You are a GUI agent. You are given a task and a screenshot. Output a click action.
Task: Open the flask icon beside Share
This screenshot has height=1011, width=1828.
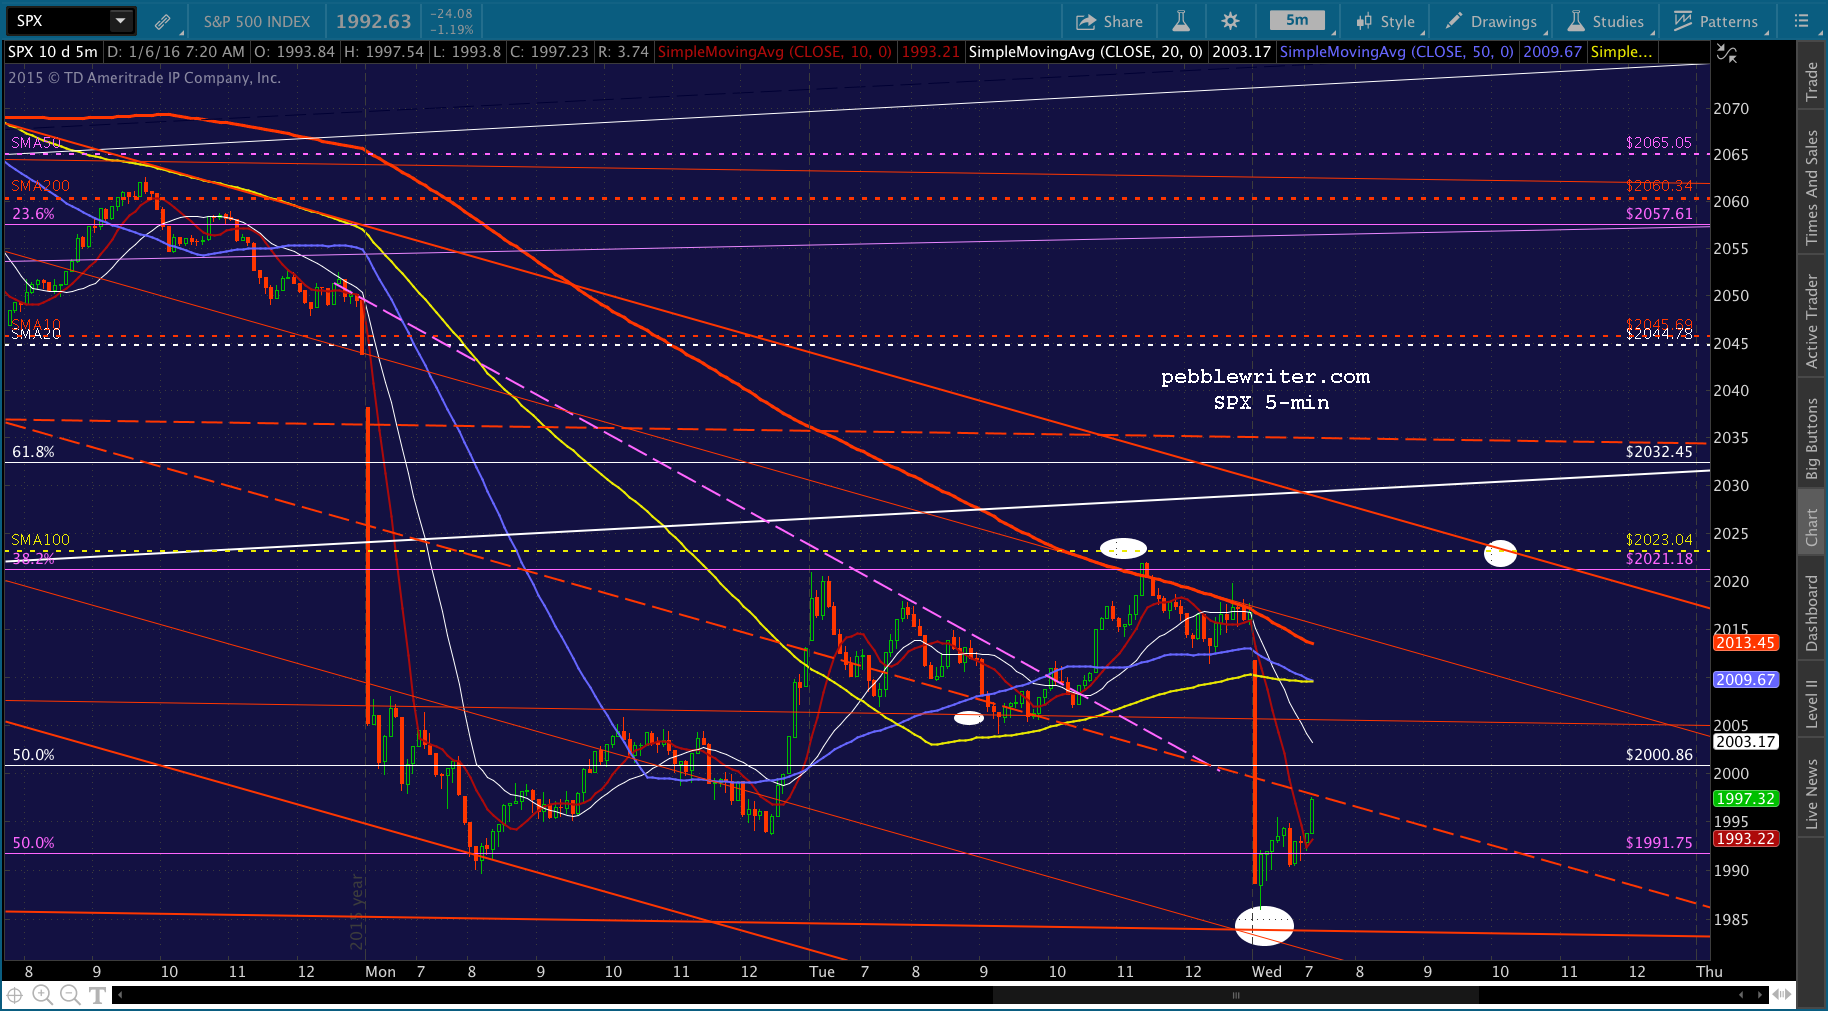click(x=1181, y=21)
